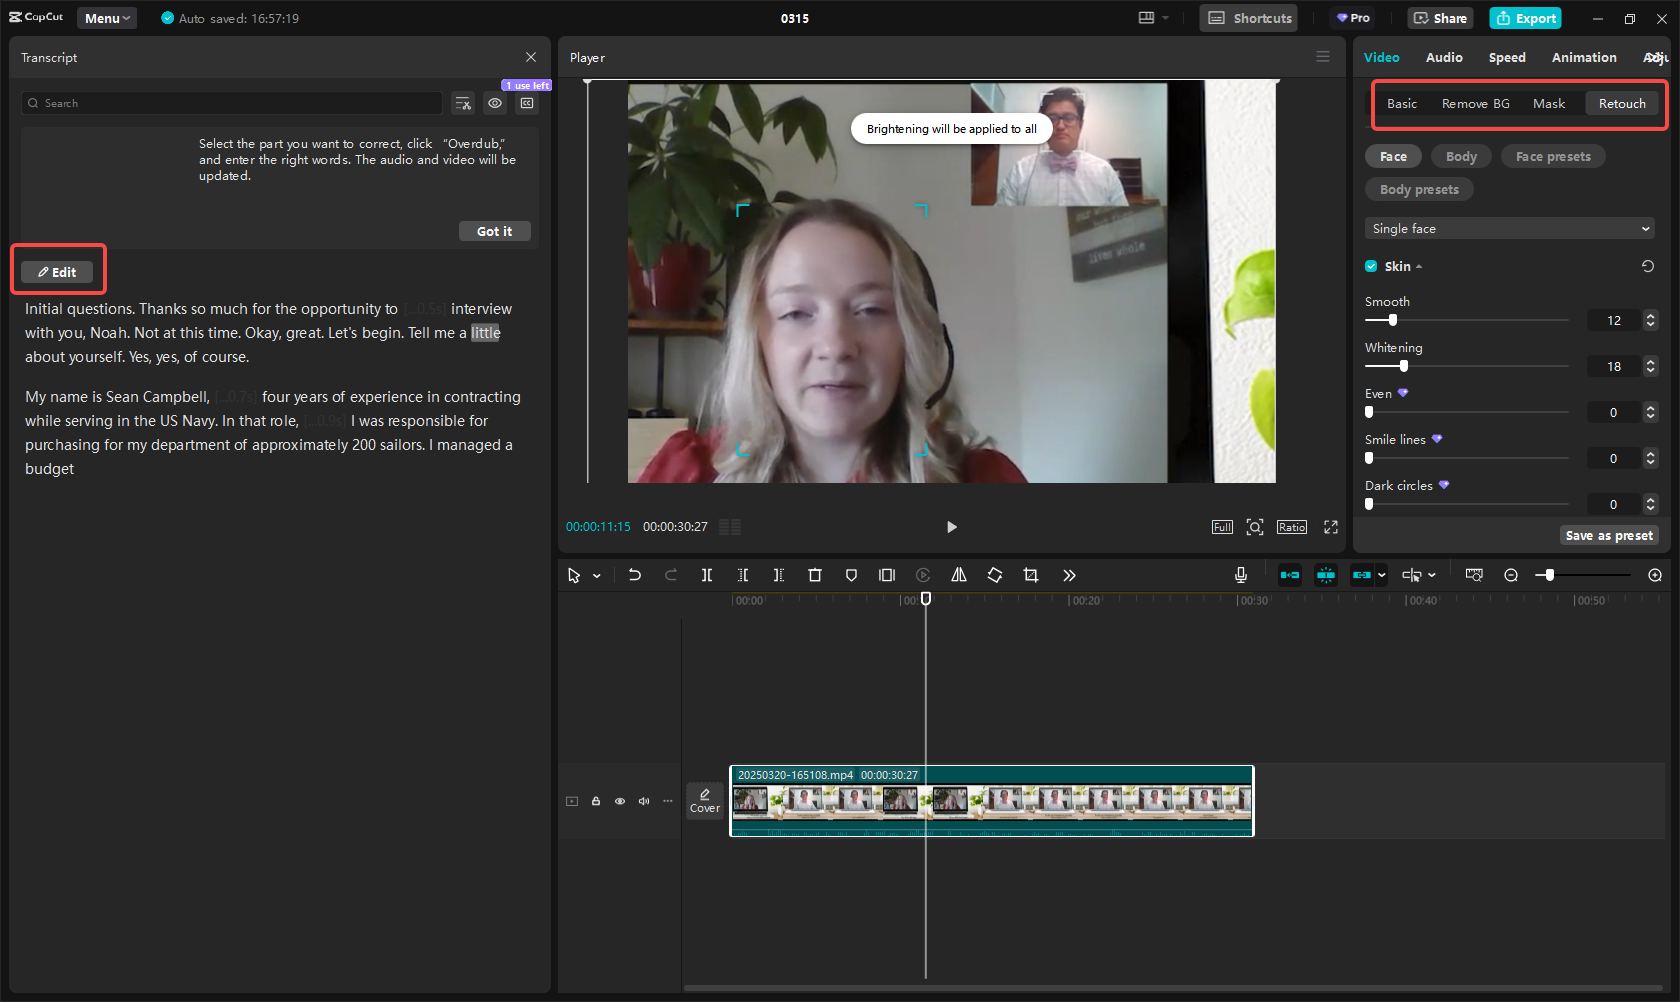Viewport: 1680px width, 1002px height.
Task: Remove filler words with the transcript scissors icon
Action: (462, 103)
